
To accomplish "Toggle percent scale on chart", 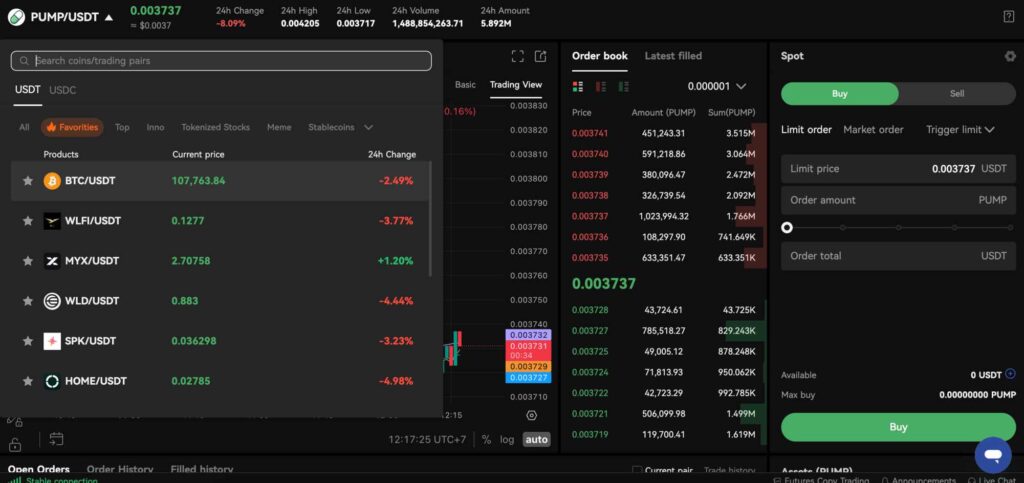I will [x=486, y=439].
